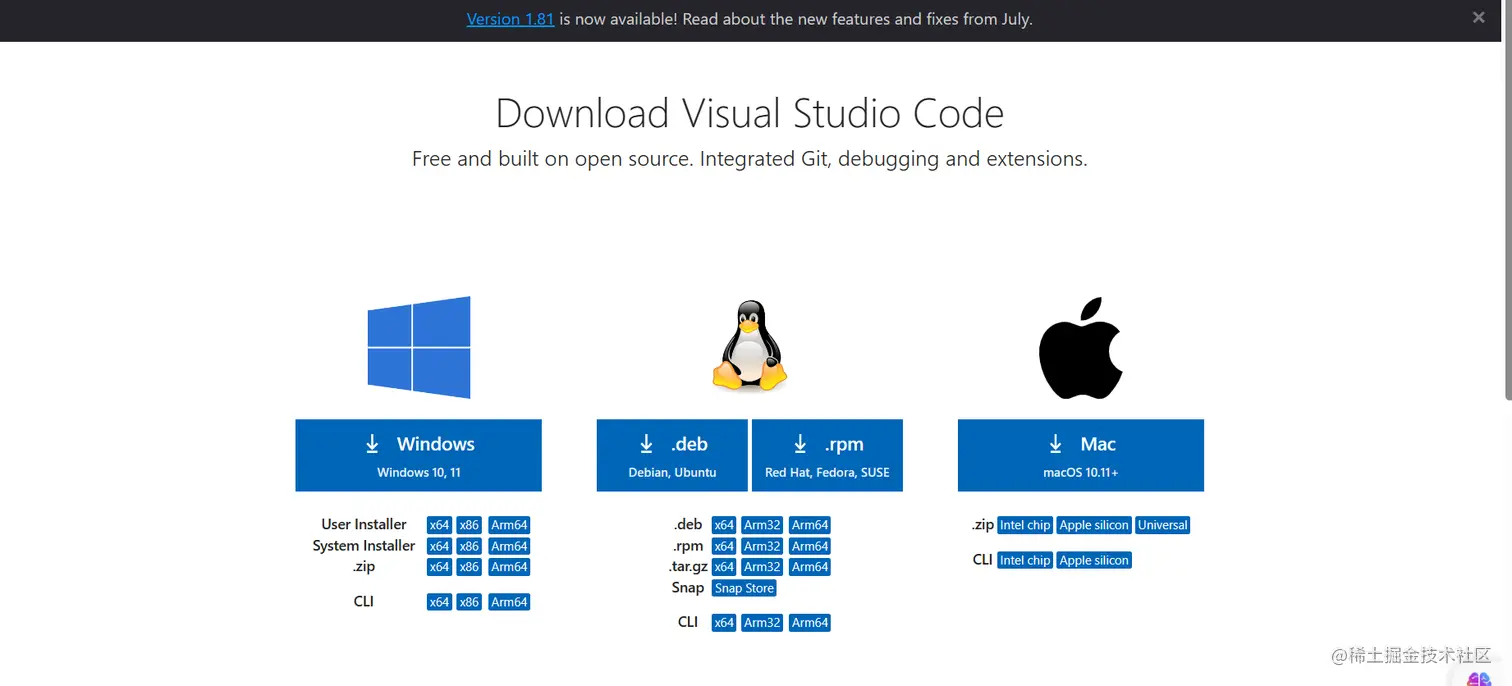
Task: Click the 'Download Visual Studio Code' heading
Action: tap(750, 113)
